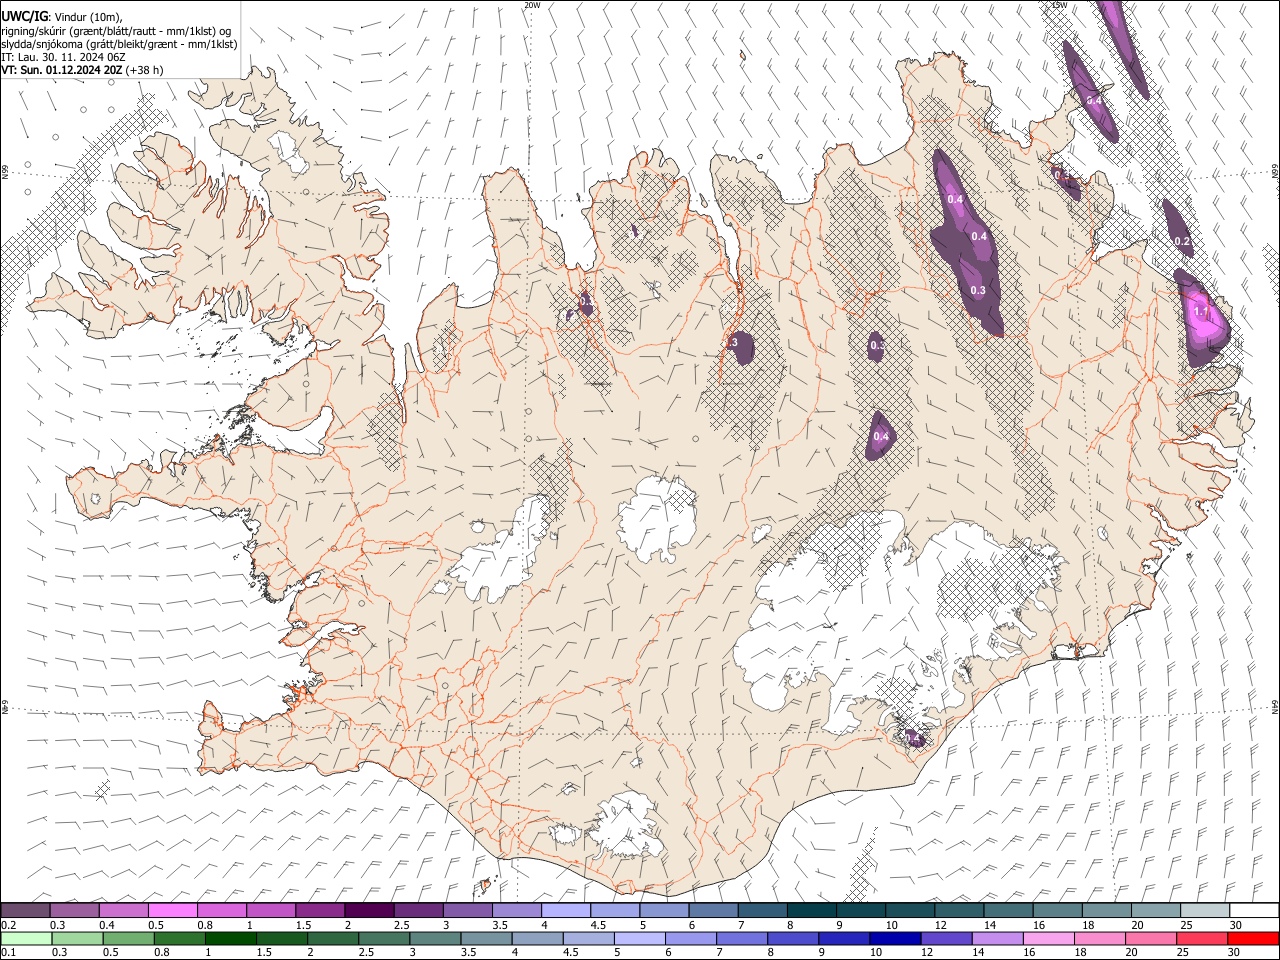1280x960 pixels.
Task: Choose upper legend dark purple swatch between 2 and 2.5
Action: click(x=369, y=910)
